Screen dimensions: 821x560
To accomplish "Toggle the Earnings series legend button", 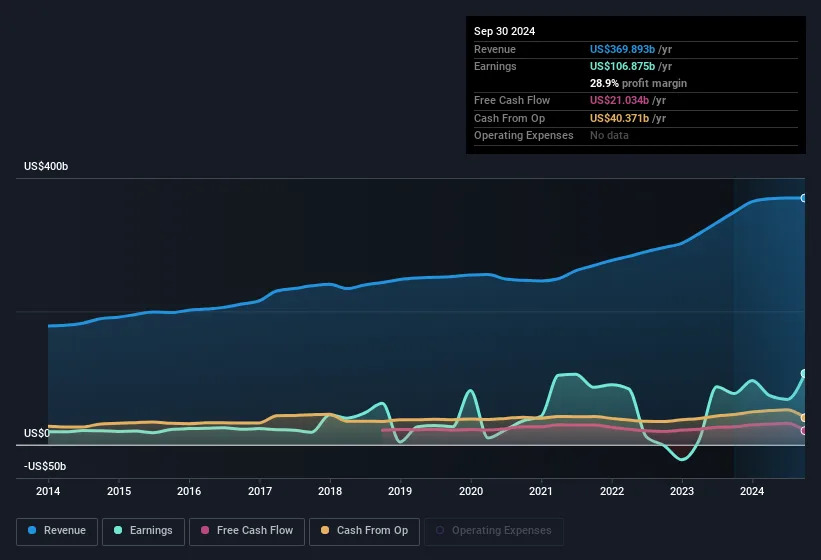I will 143,531.
